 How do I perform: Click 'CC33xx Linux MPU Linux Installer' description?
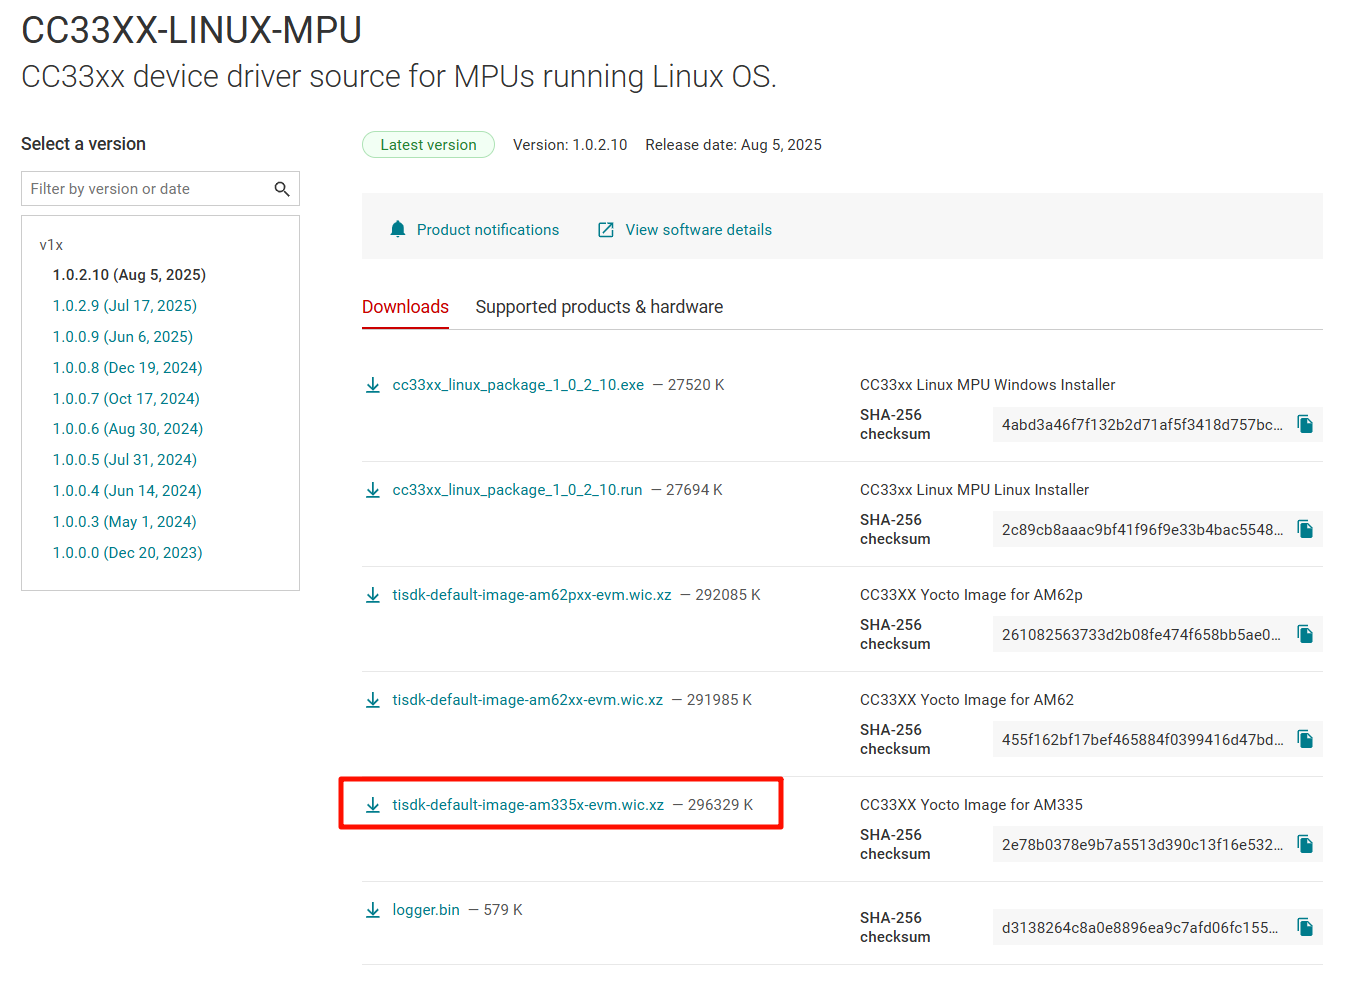(x=975, y=490)
